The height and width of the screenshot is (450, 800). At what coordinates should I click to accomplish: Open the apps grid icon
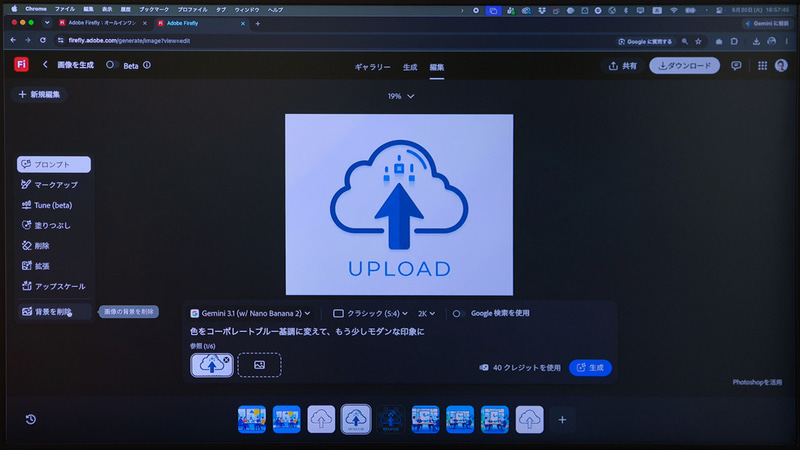click(762, 66)
